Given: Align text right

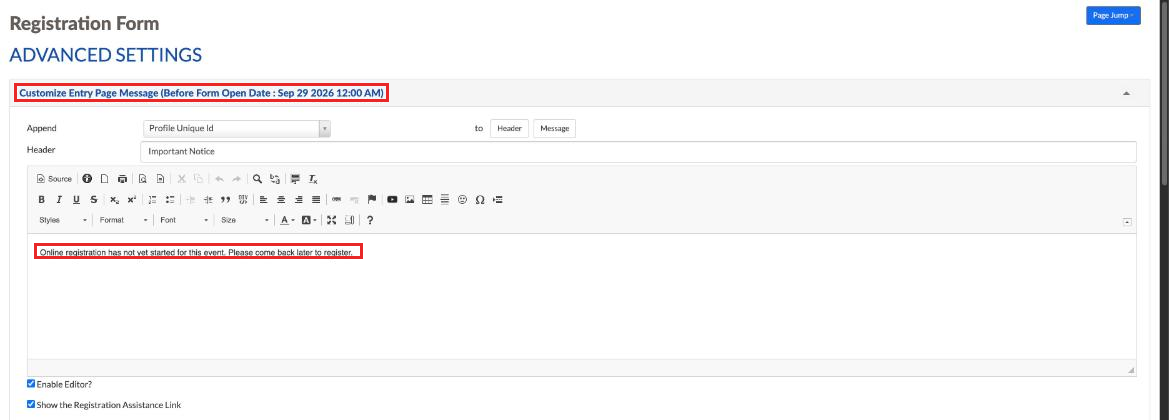Looking at the screenshot, I should [x=298, y=200].
